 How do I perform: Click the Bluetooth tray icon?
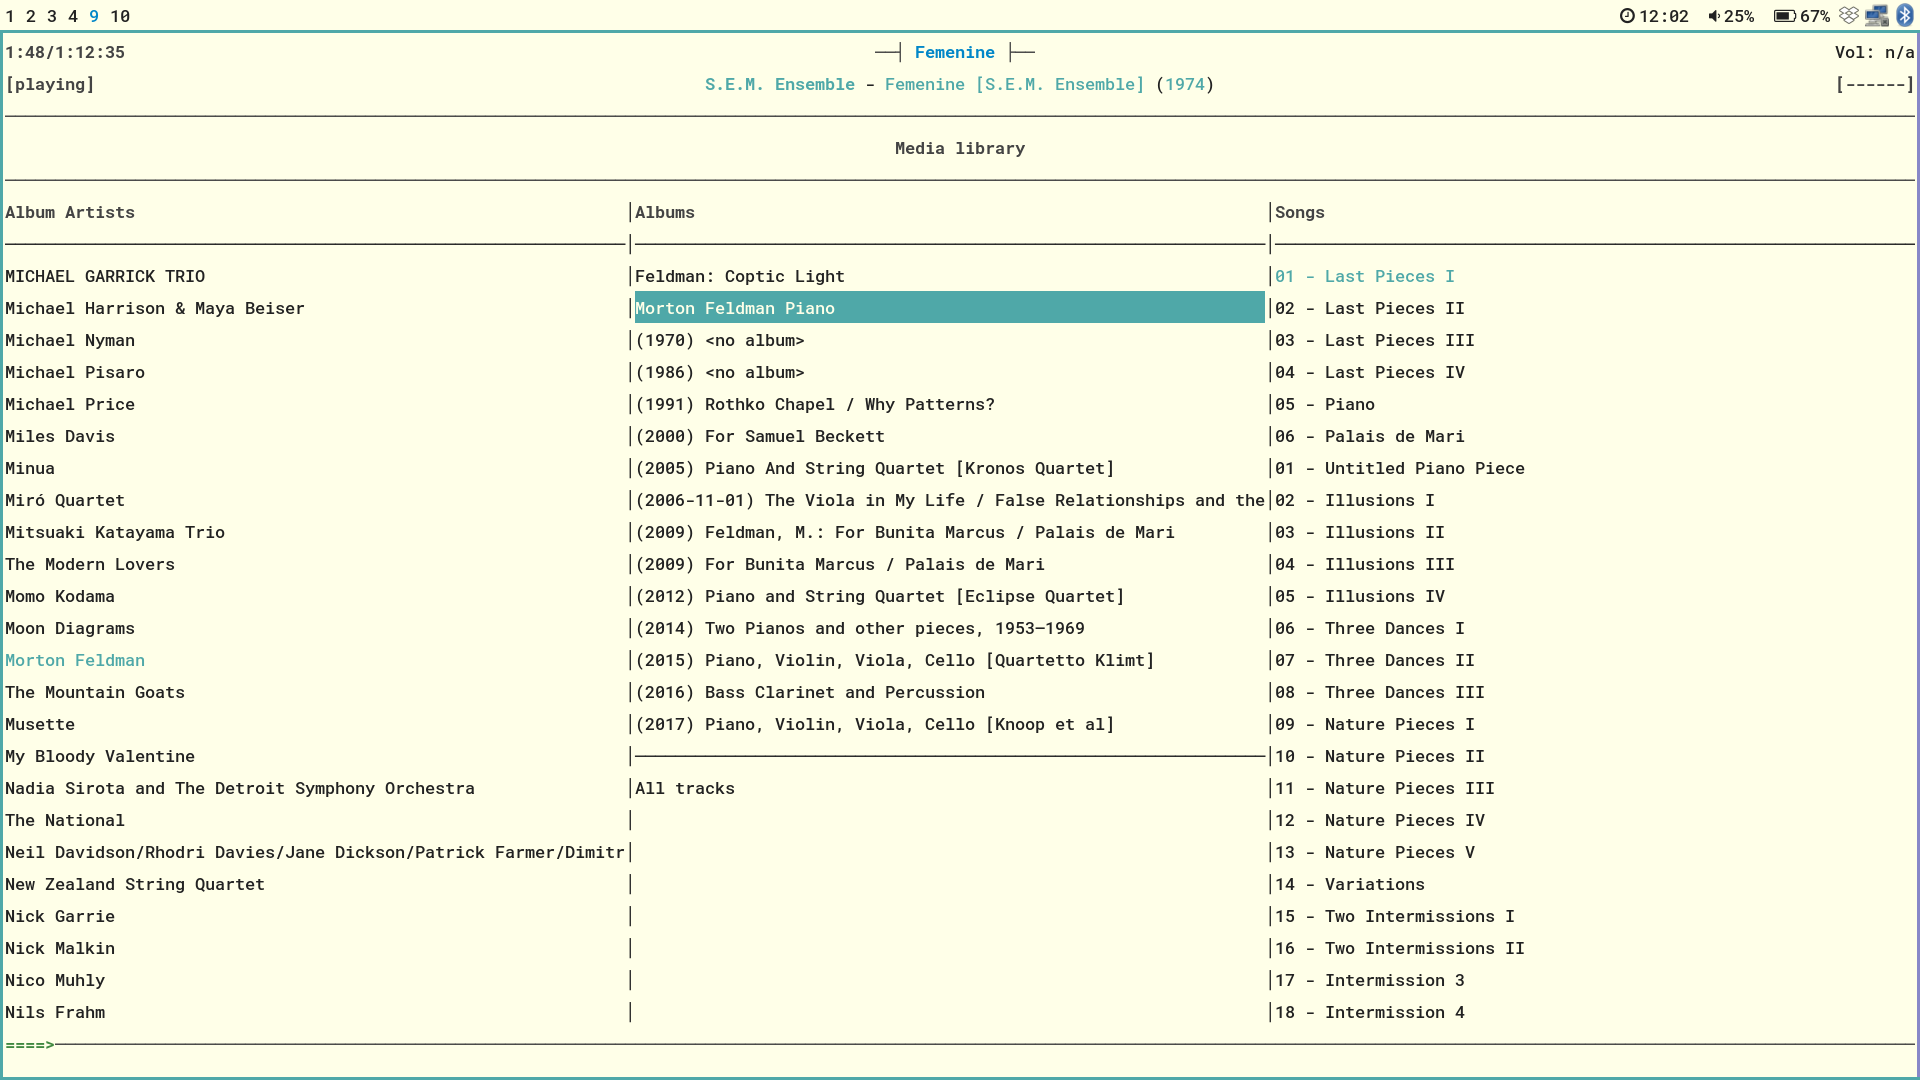click(1905, 16)
